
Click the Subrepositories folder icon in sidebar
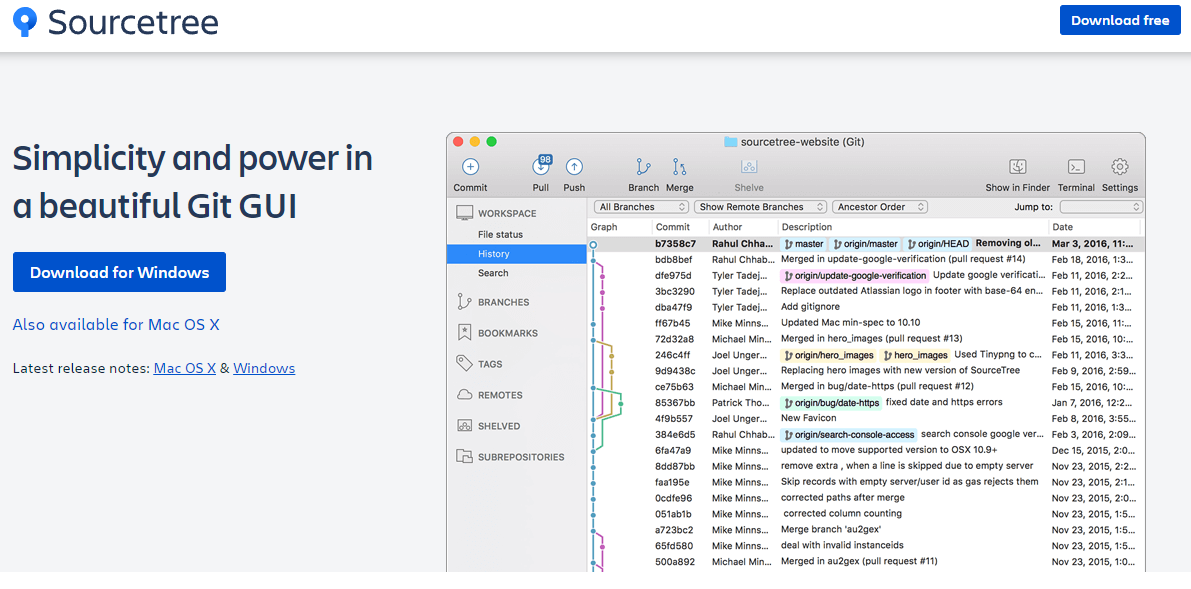click(x=464, y=457)
